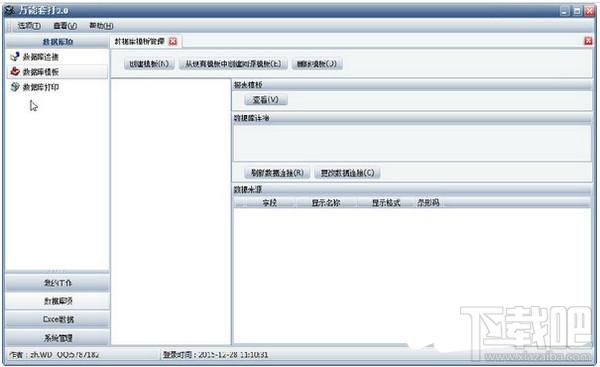Click the app logo in the title bar

tap(10, 10)
